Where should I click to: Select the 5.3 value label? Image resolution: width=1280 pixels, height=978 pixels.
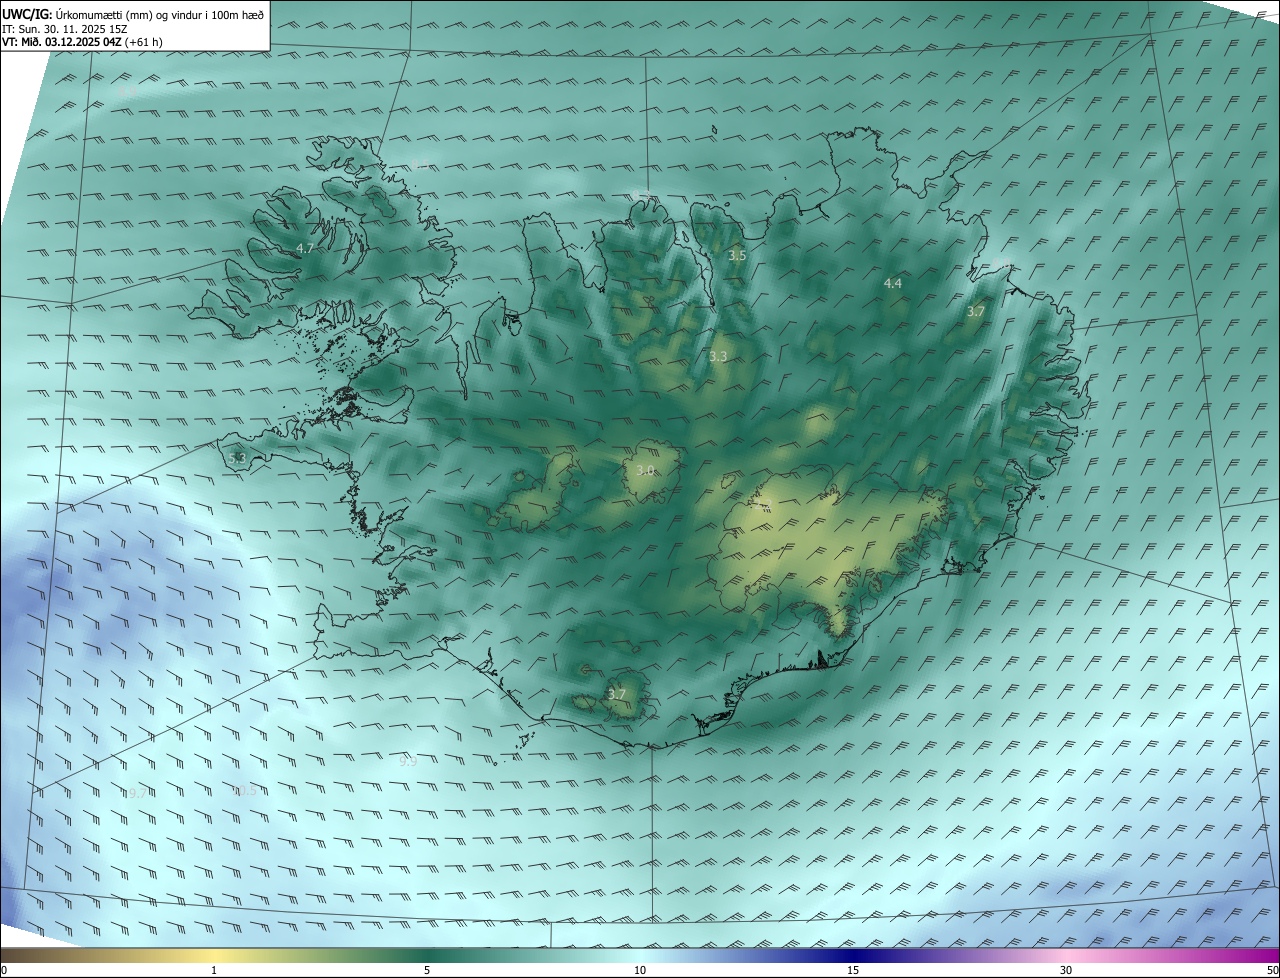(x=237, y=459)
